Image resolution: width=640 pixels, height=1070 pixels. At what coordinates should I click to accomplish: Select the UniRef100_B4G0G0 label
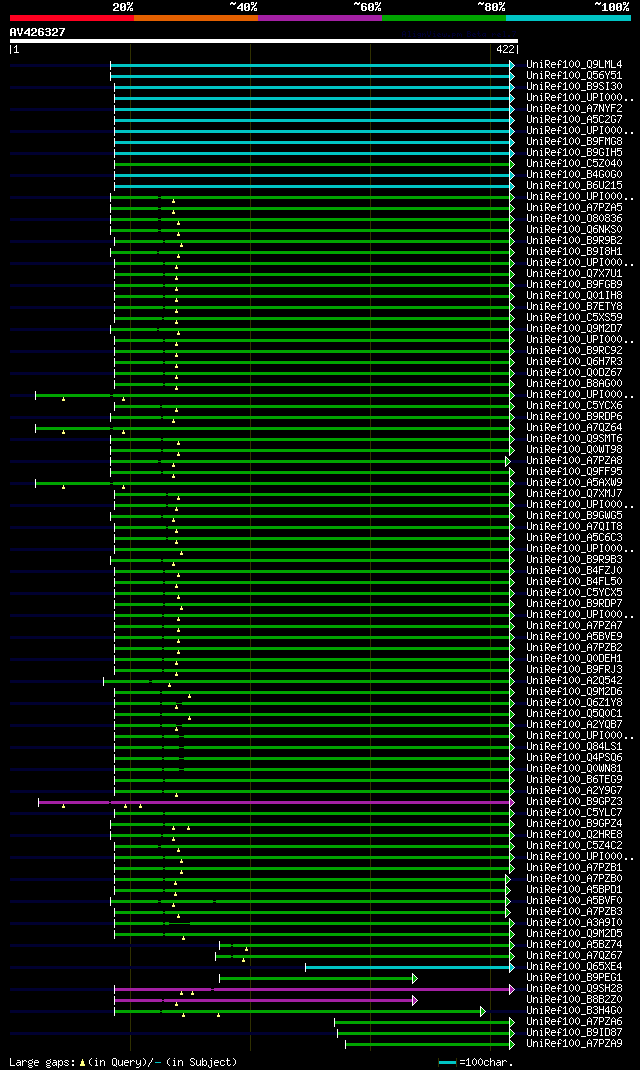point(574,175)
